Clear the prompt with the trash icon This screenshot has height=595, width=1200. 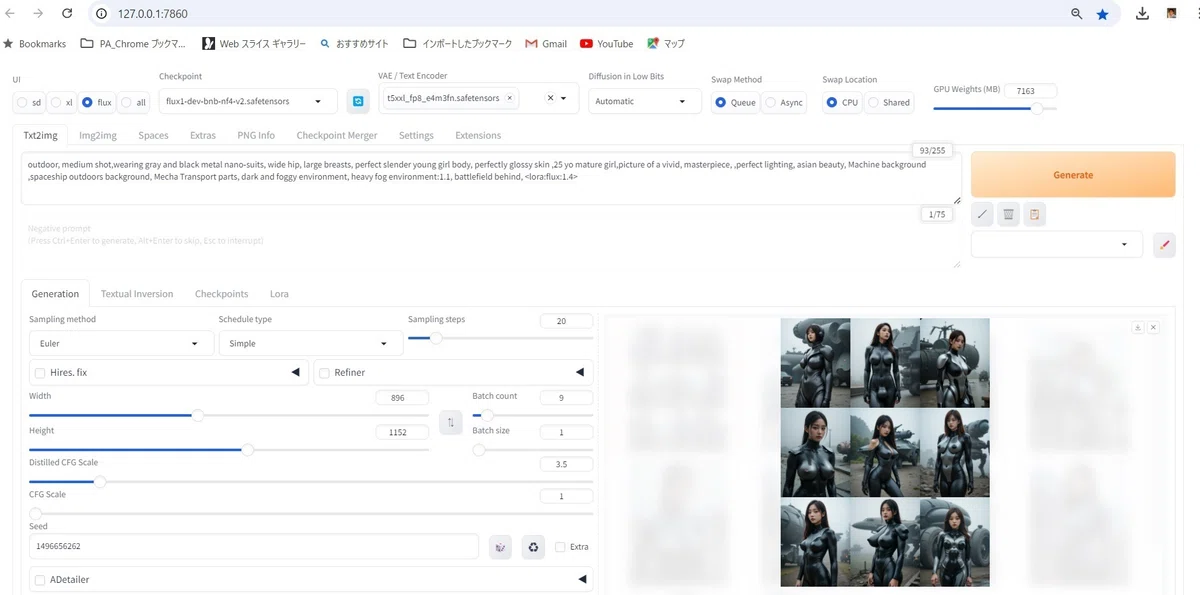point(1009,214)
